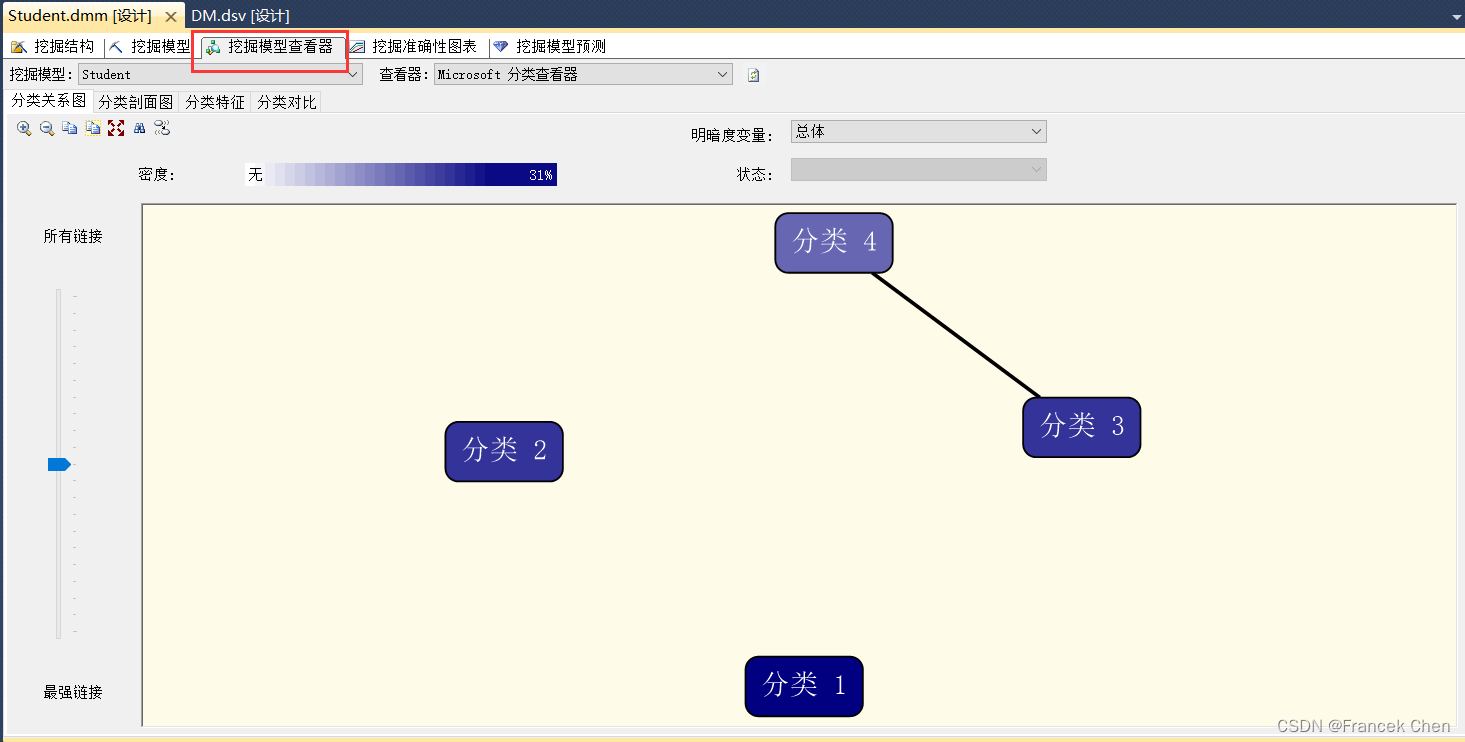Screen dimensions: 1465x742
Task: Open the find node binoculars tool
Action: pos(139,128)
